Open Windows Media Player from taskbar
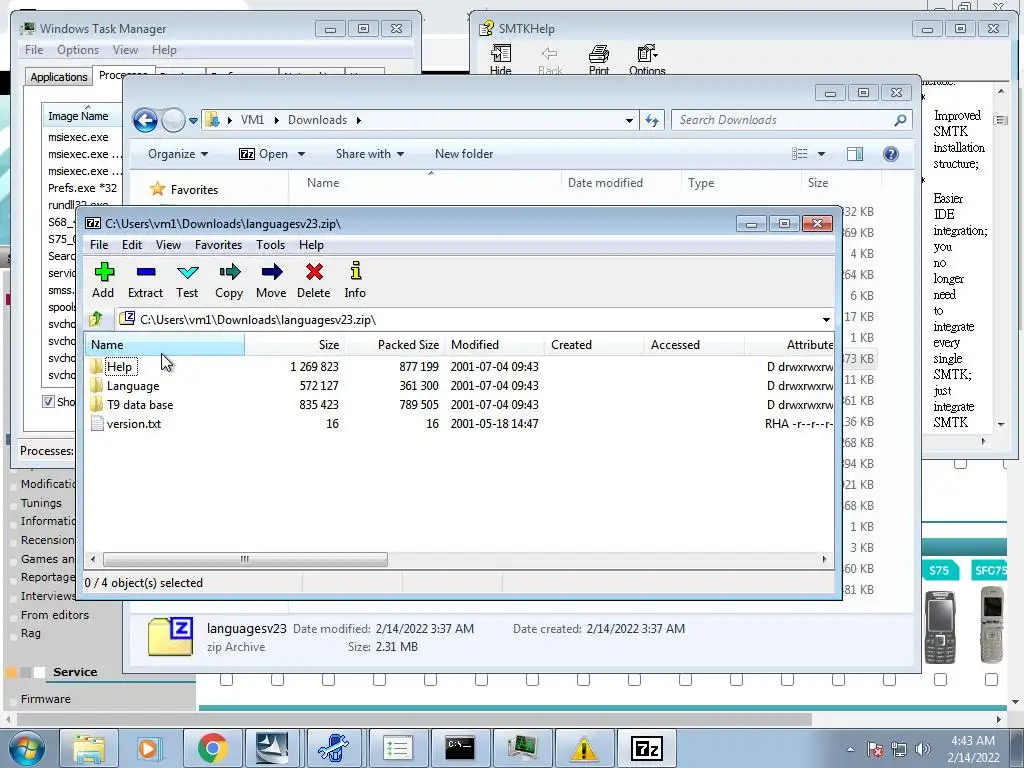The width and height of the screenshot is (1024, 768). (150, 748)
